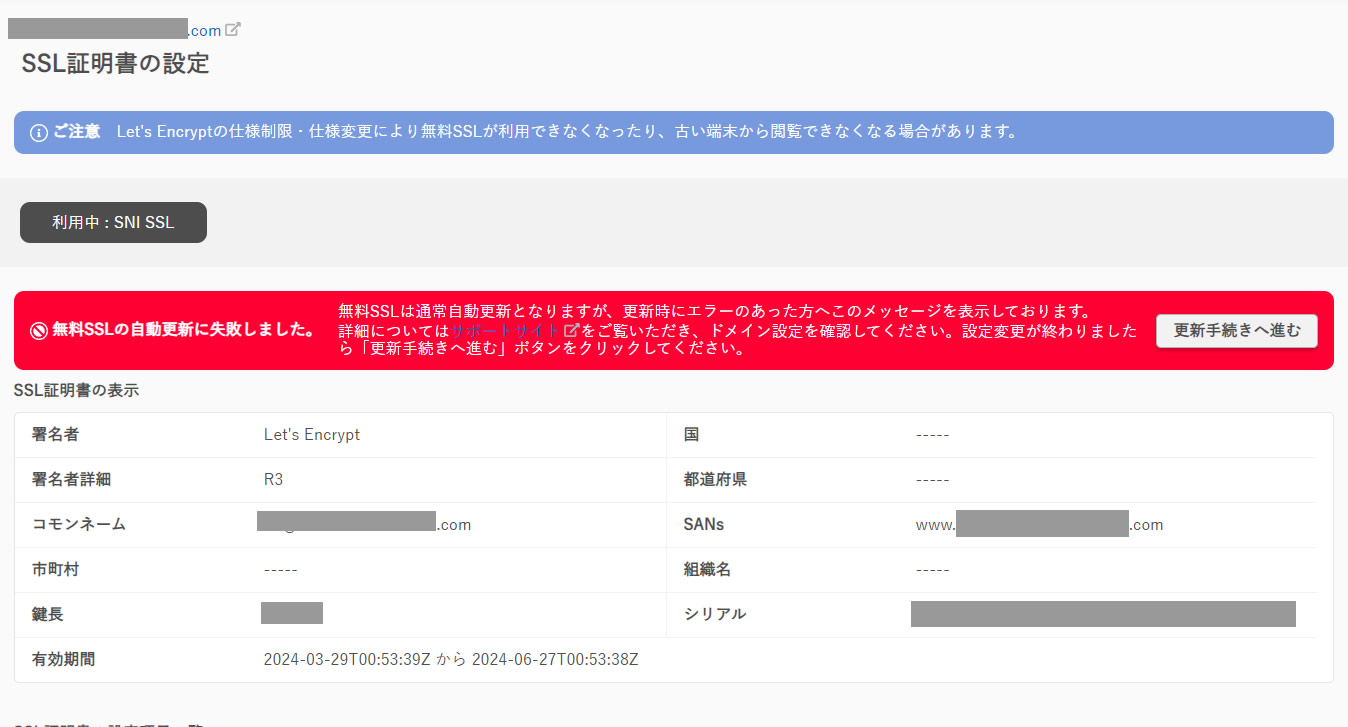Viewport: 1348px width, 727px height.
Task: Select the シリアル label
Action: pos(715,614)
